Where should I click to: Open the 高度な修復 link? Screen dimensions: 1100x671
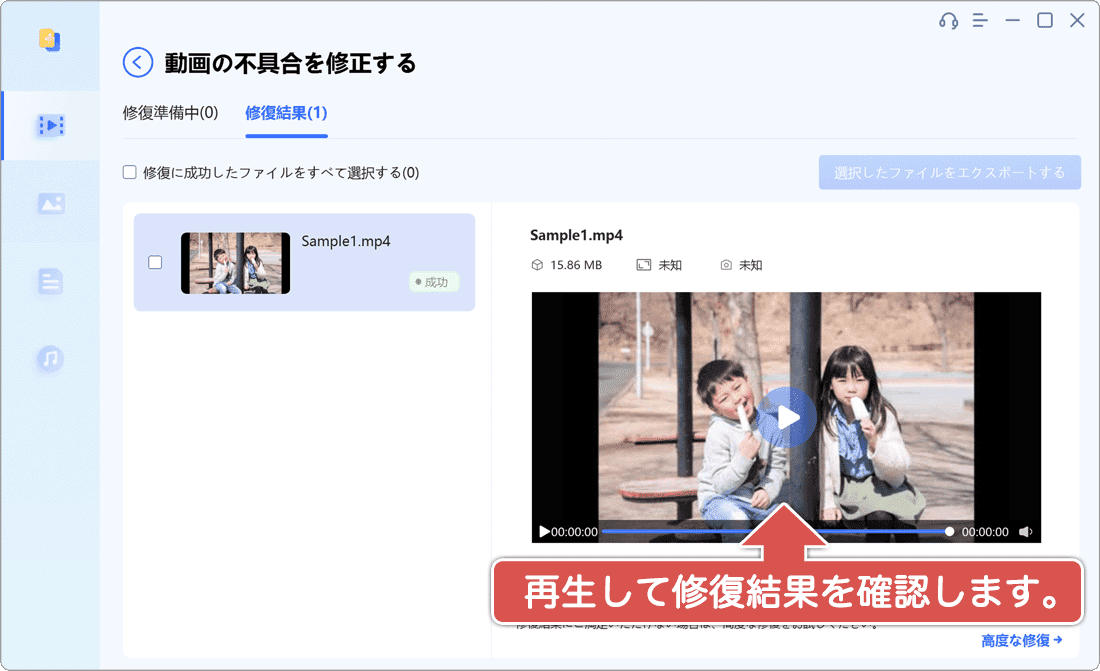[x=1022, y=640]
